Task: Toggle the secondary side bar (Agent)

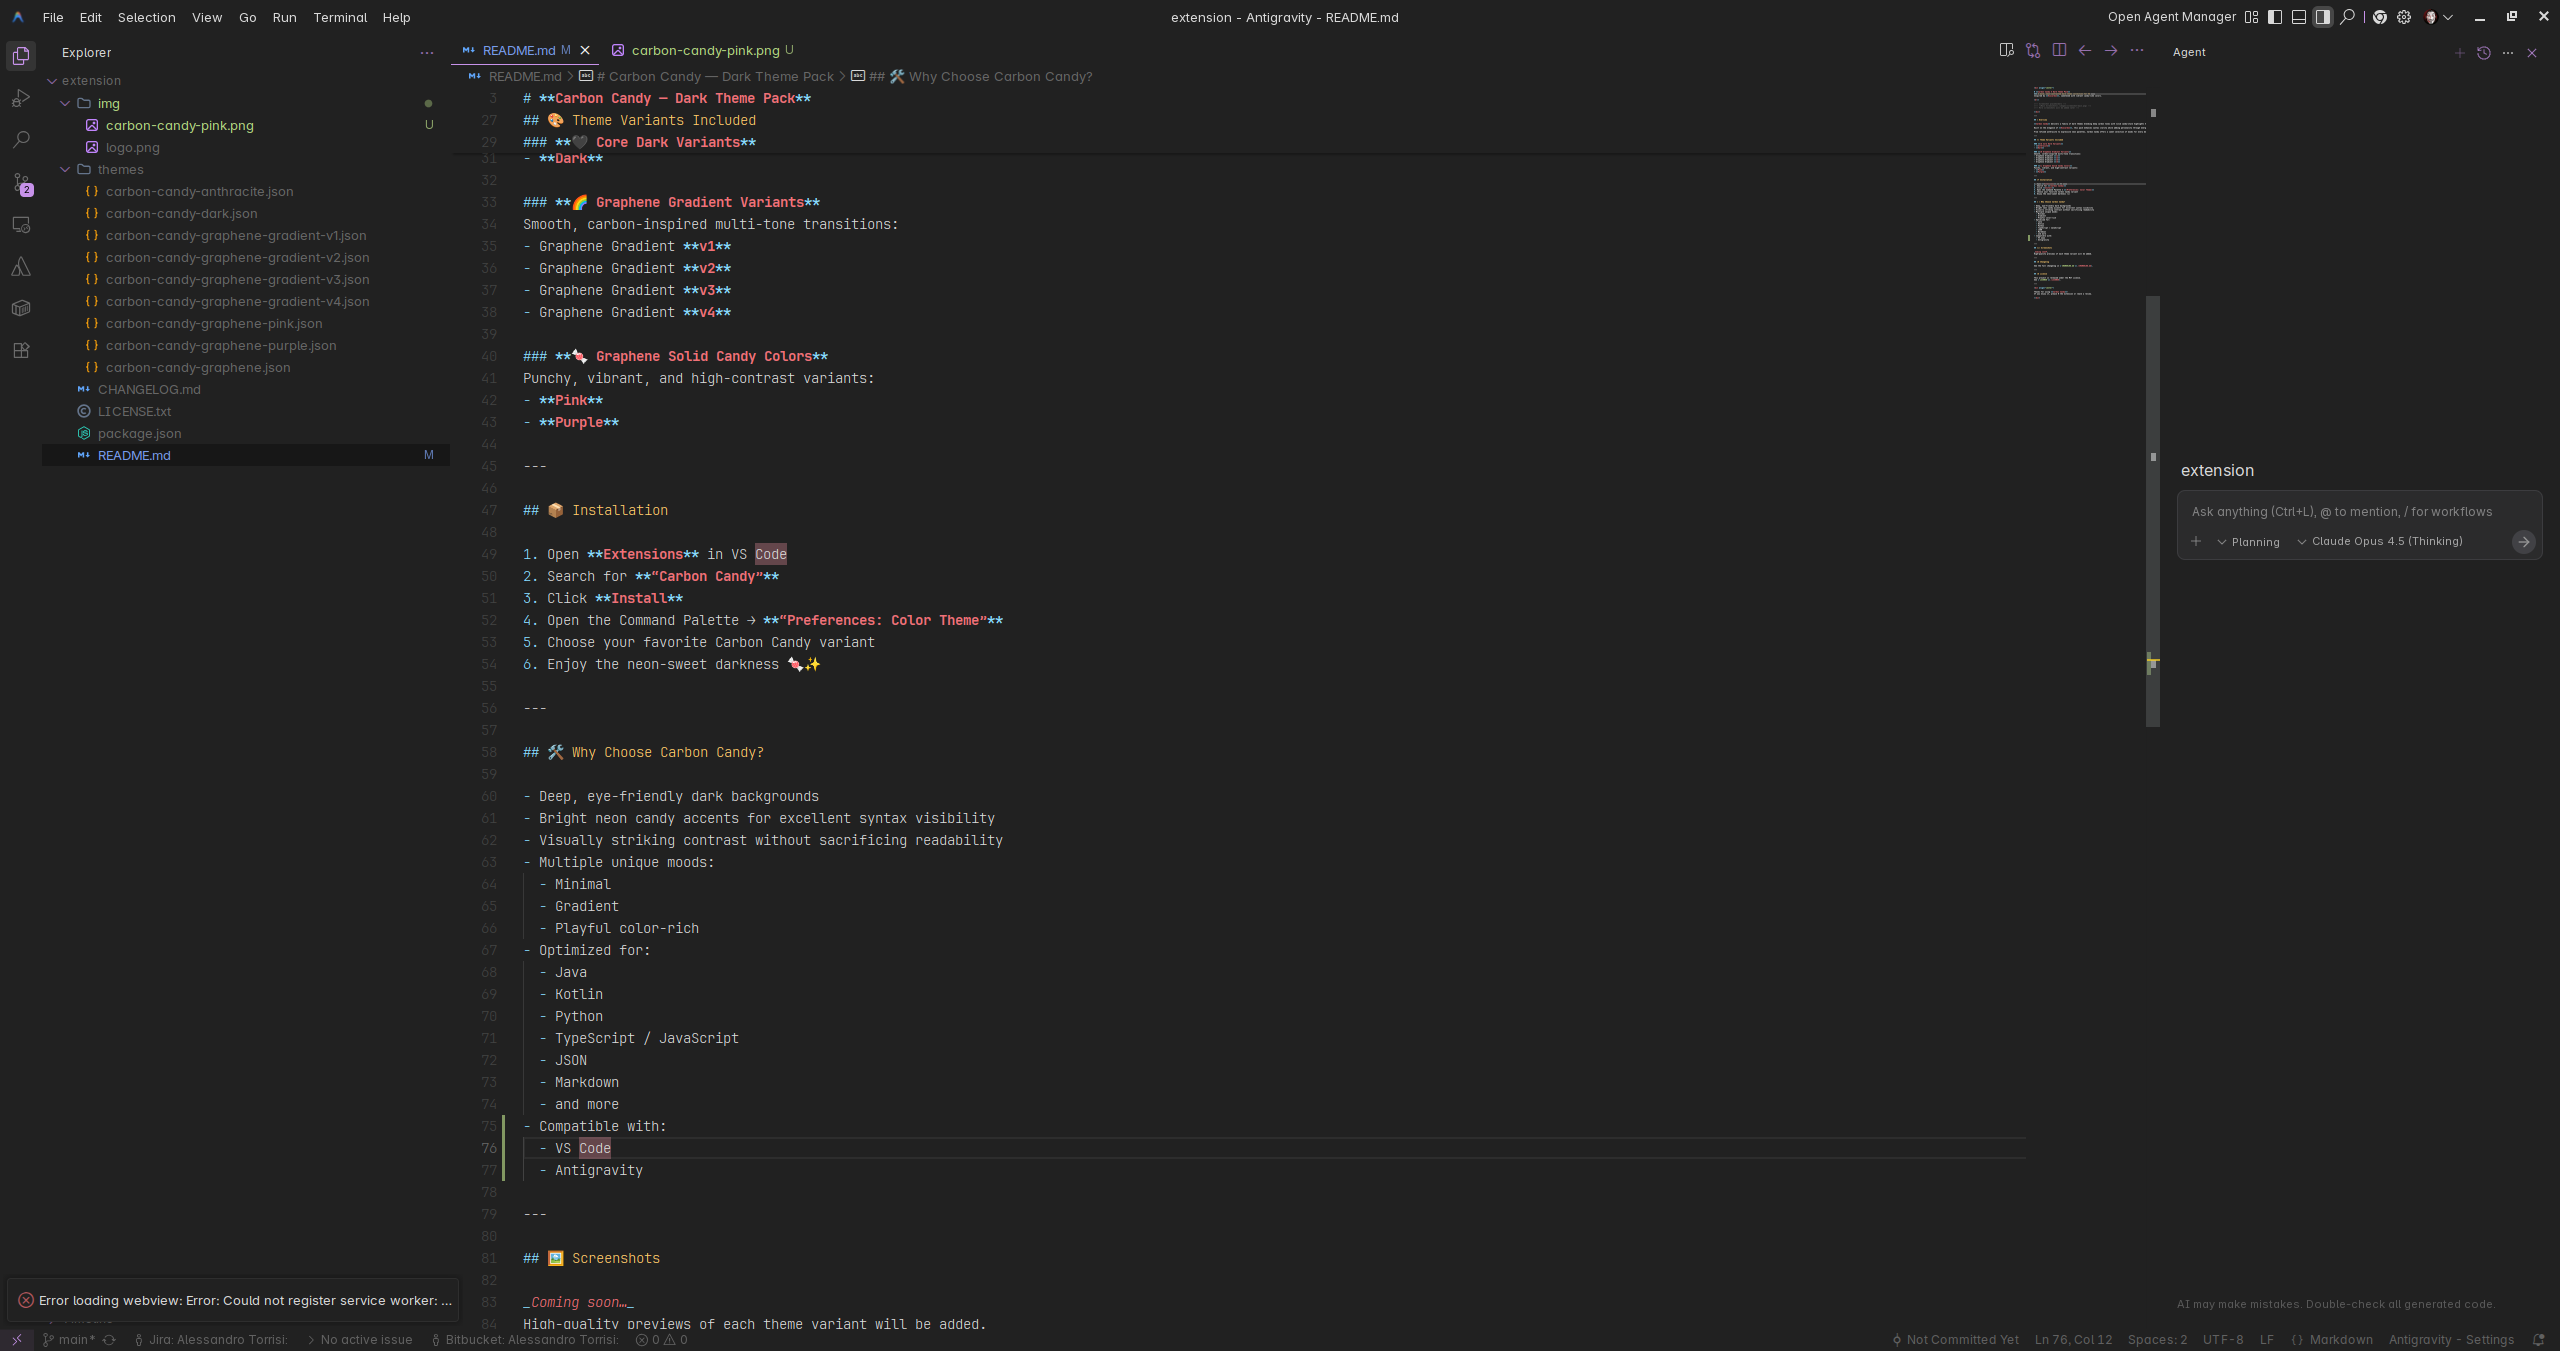Action: (2323, 17)
